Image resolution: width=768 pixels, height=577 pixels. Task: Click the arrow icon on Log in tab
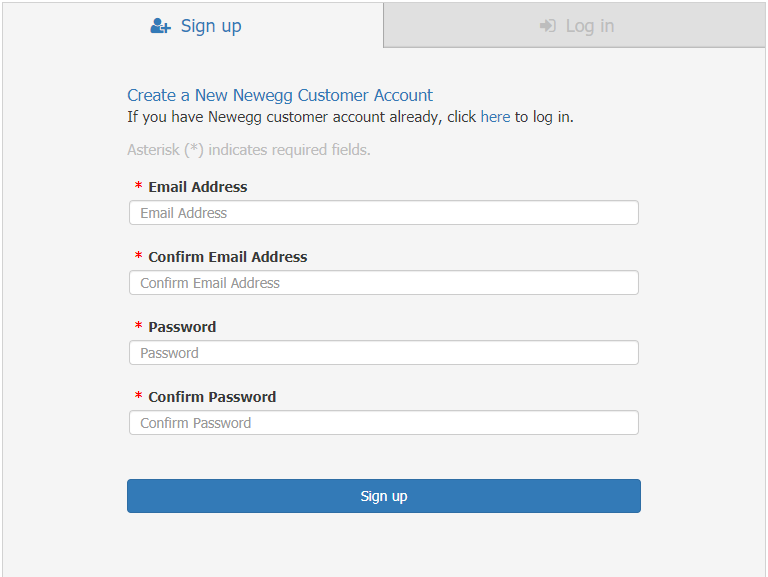547,26
